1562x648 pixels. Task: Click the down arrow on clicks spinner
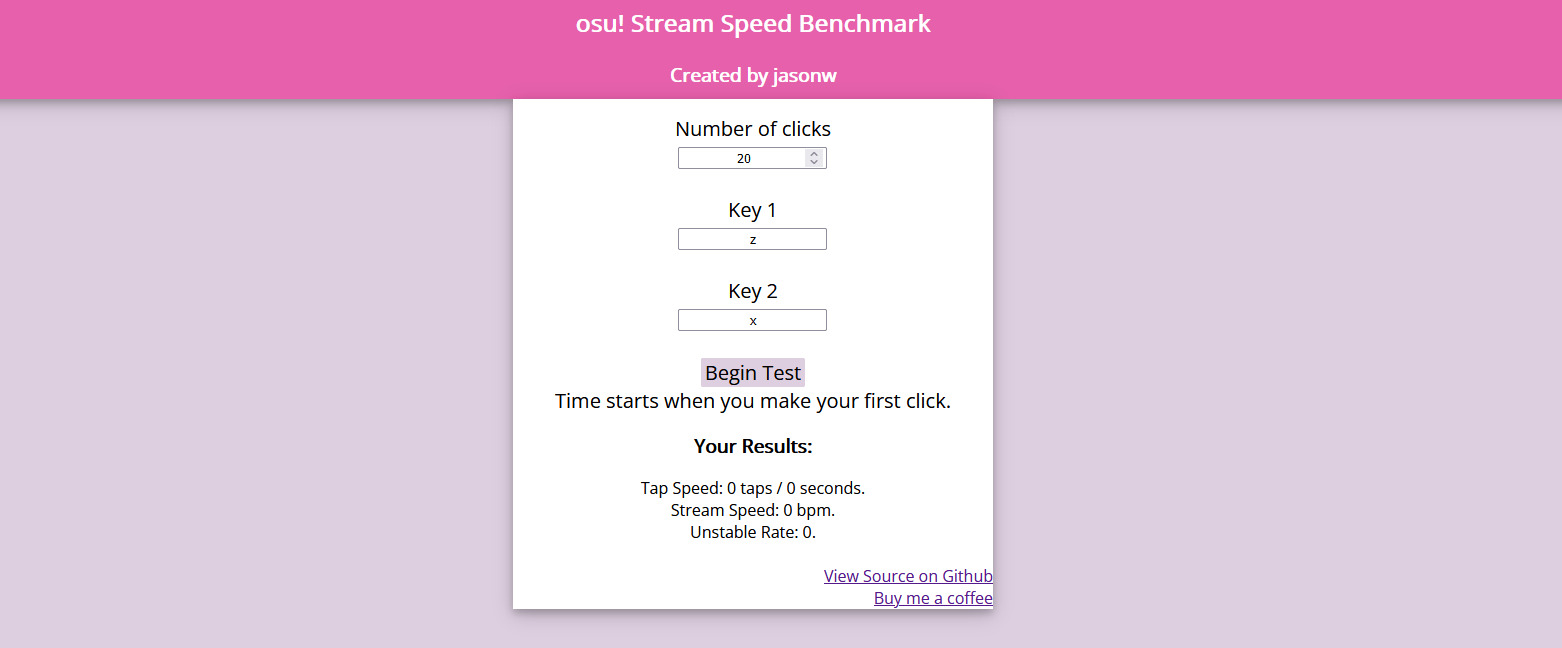click(814, 162)
